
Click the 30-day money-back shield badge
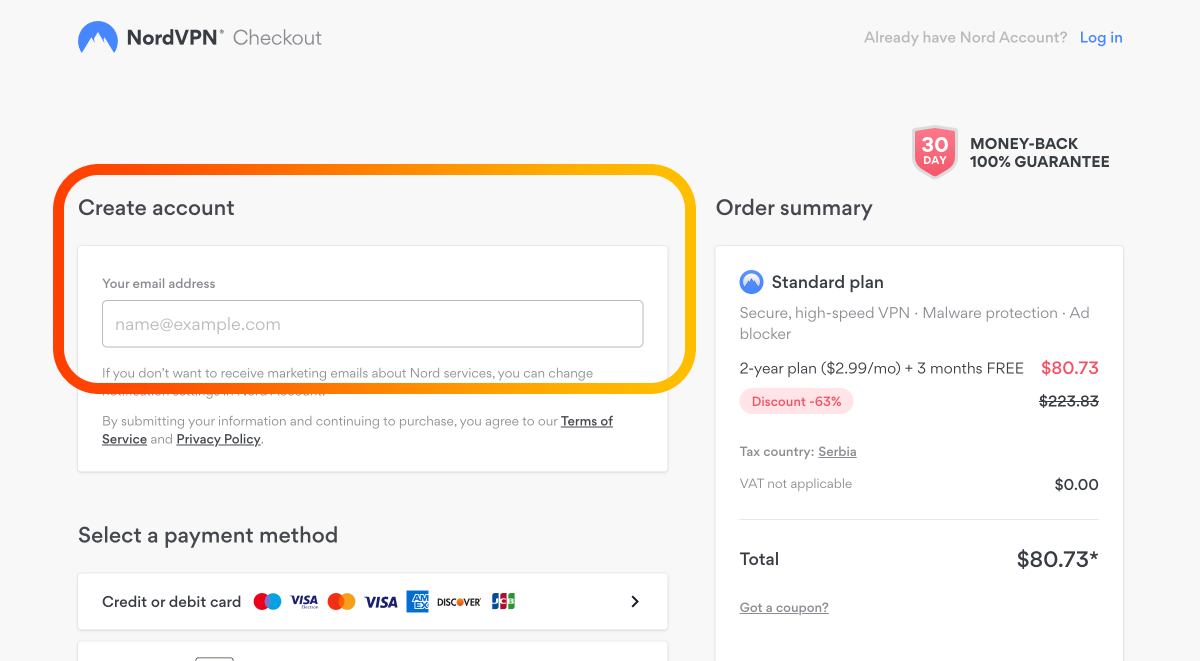coord(935,152)
